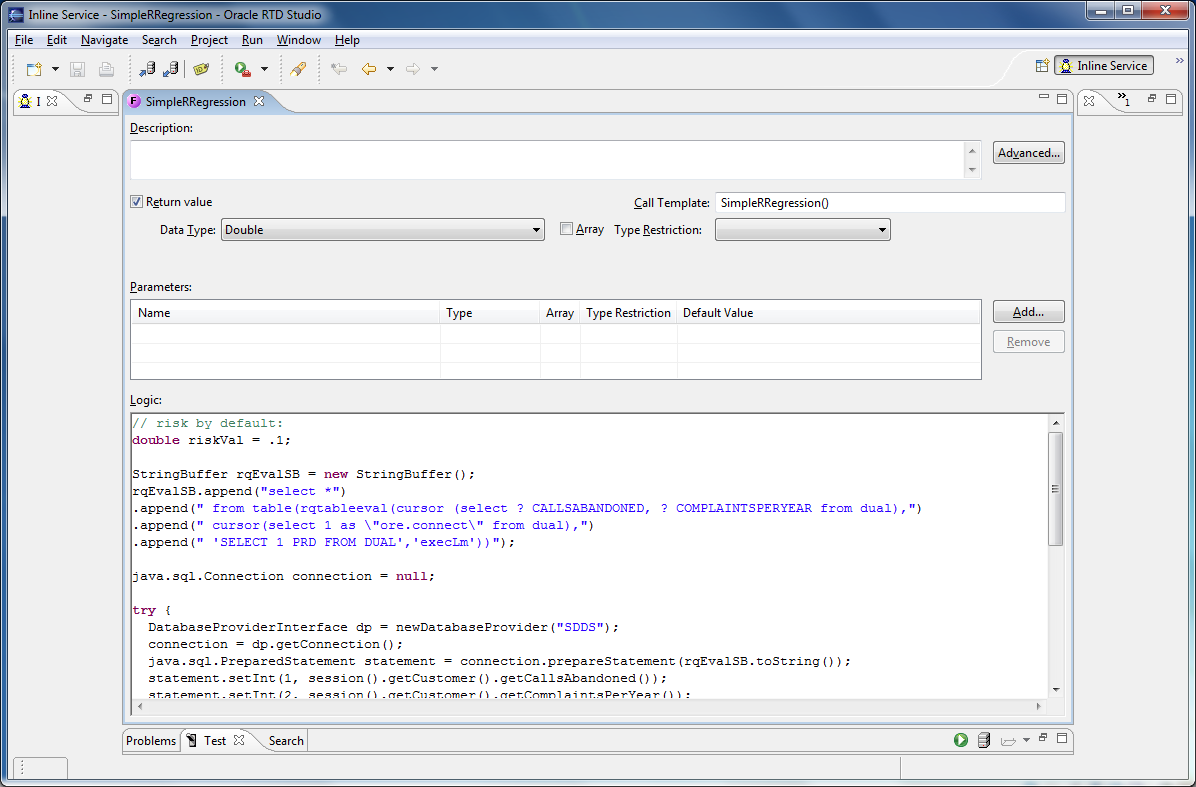
Task: Open the Forward history dropdown arrow
Action: point(434,69)
